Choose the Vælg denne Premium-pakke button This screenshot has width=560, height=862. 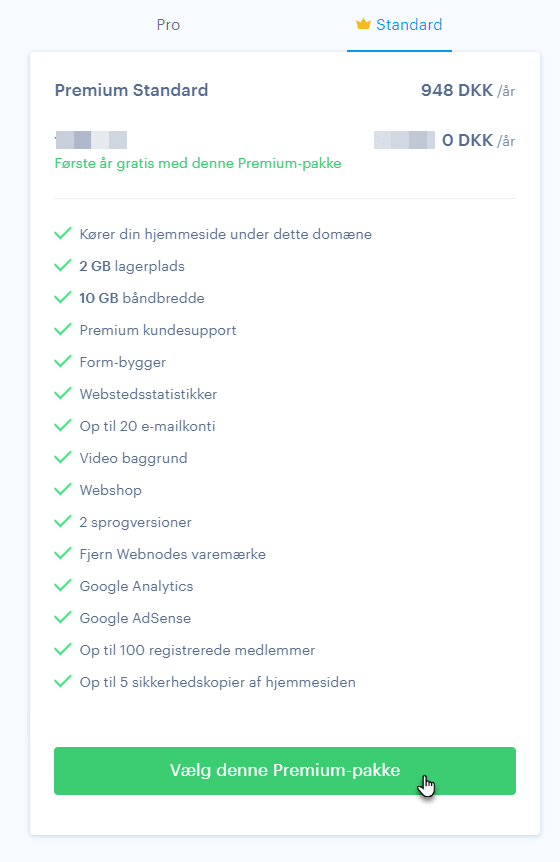point(285,770)
